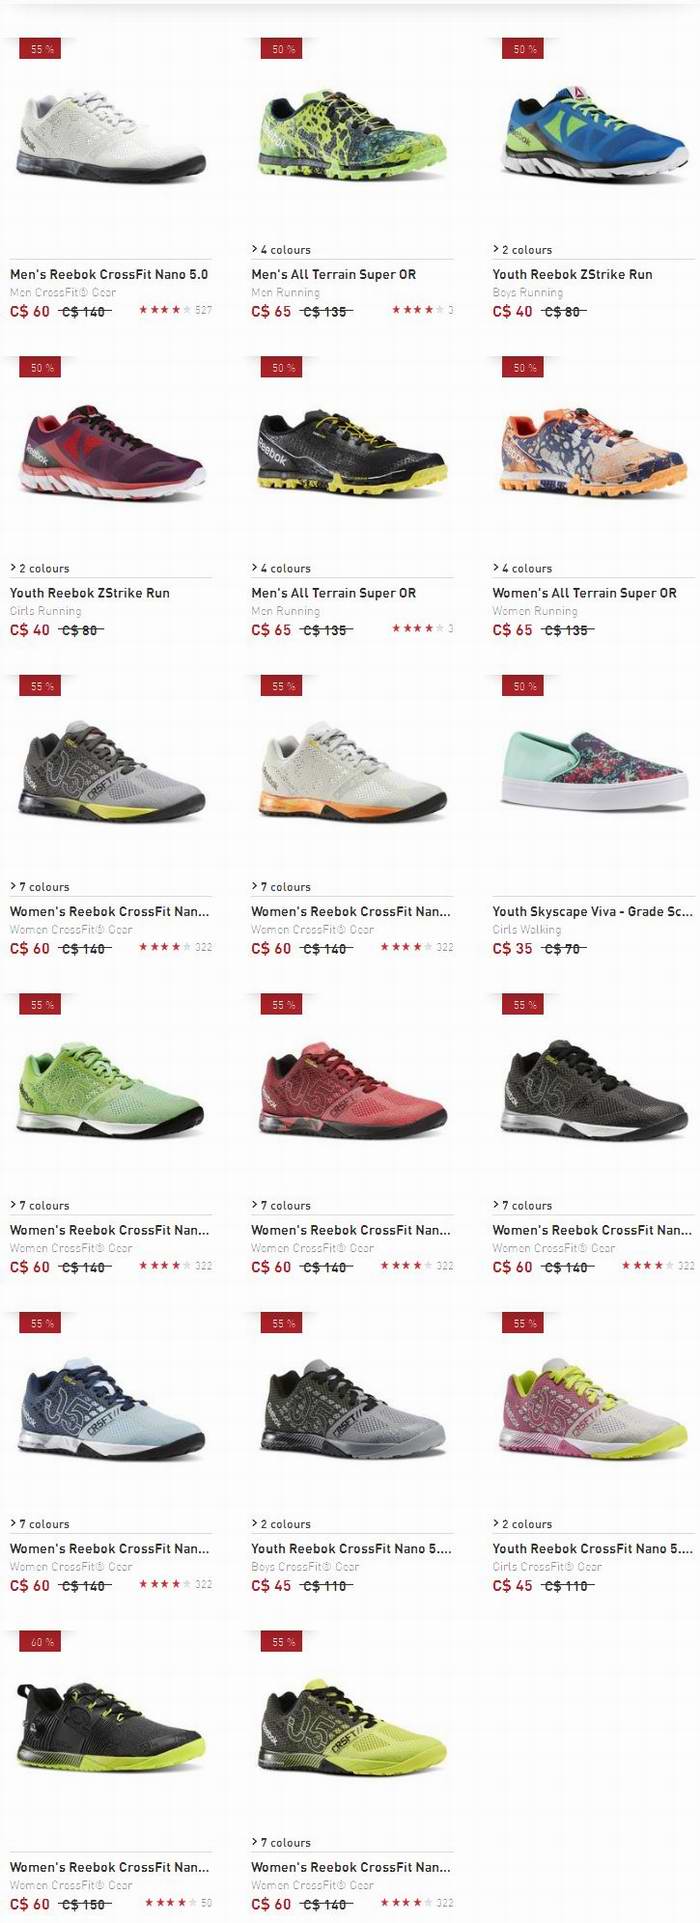The width and height of the screenshot is (700, 1923).
Task: Expand 2 colours for Boys Youth Reebok ZStrike Run
Action: 522,250
